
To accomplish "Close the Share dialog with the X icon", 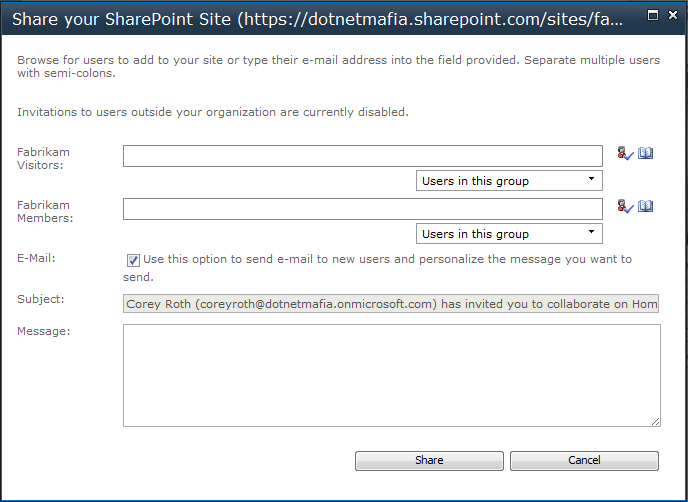I will click(673, 15).
